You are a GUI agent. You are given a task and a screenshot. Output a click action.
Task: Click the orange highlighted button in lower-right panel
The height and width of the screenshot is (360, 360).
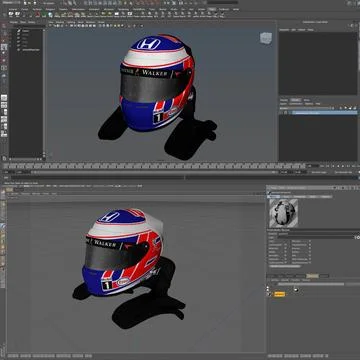pyautogui.click(x=280, y=294)
